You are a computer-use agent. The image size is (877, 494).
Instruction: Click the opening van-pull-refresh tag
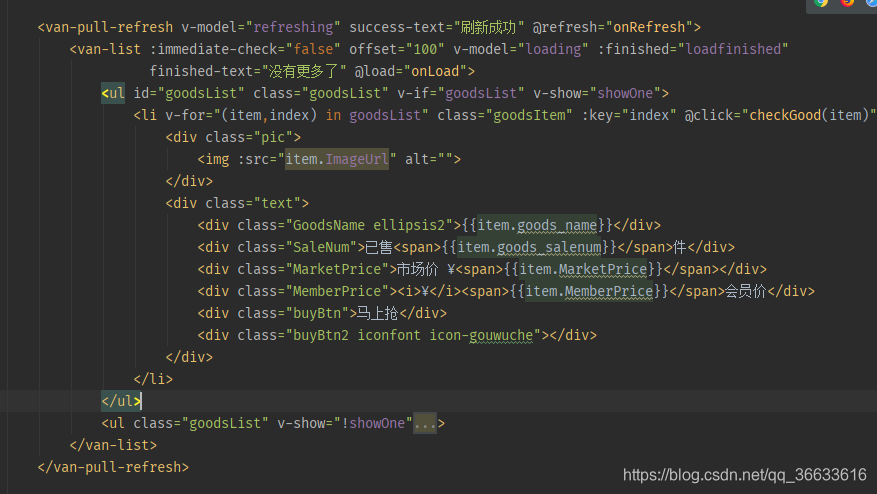click(105, 27)
